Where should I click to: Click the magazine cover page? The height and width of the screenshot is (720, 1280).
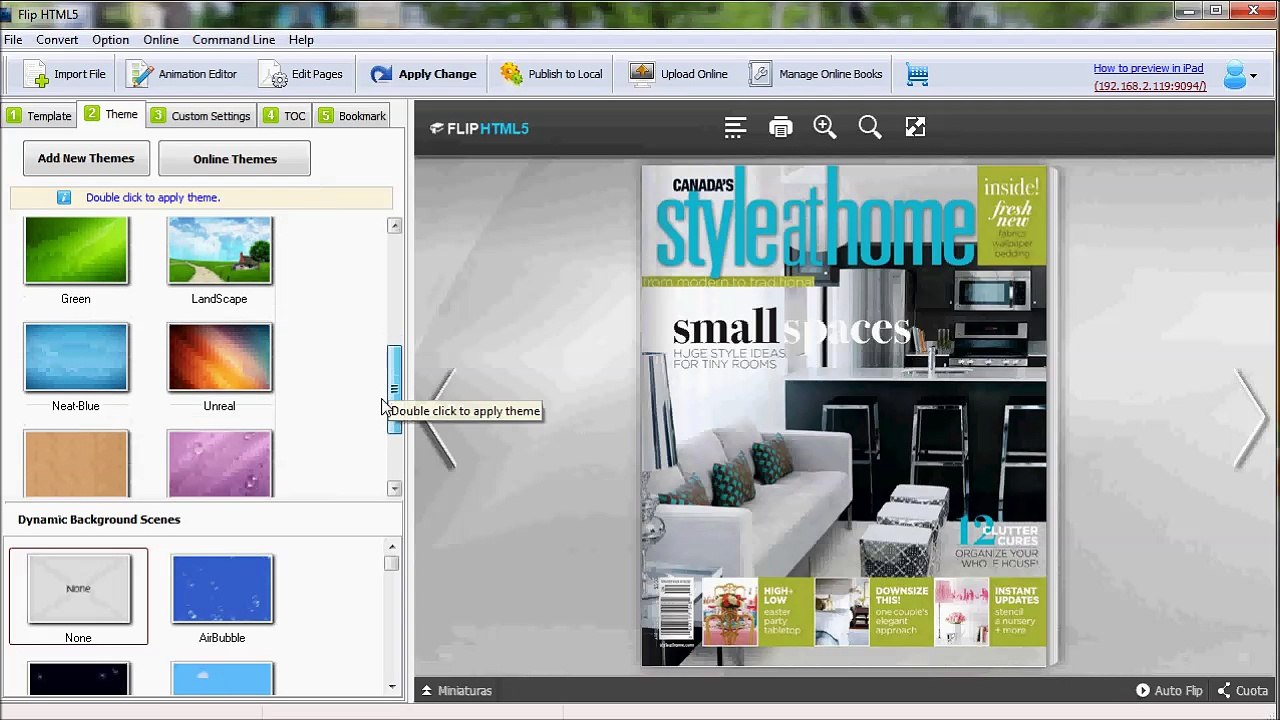tap(844, 416)
